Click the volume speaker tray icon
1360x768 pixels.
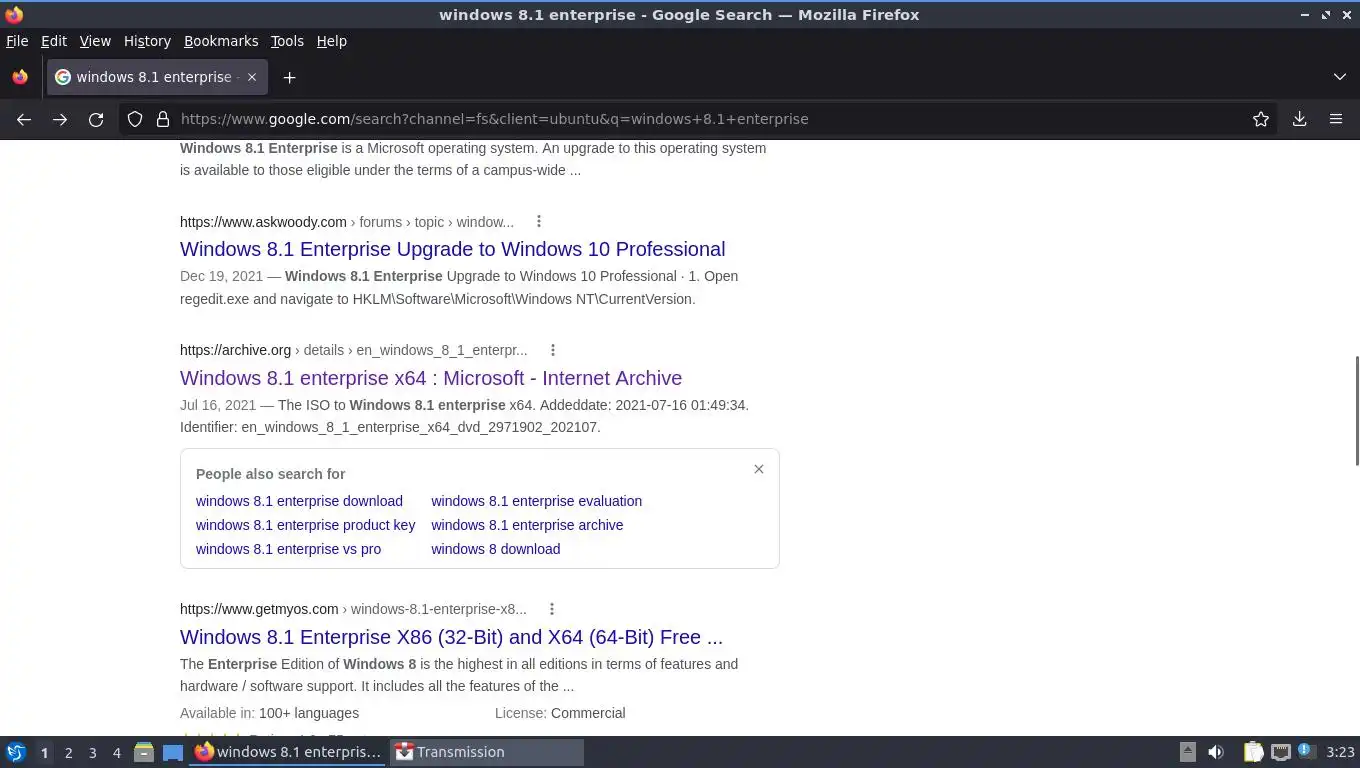click(x=1216, y=752)
